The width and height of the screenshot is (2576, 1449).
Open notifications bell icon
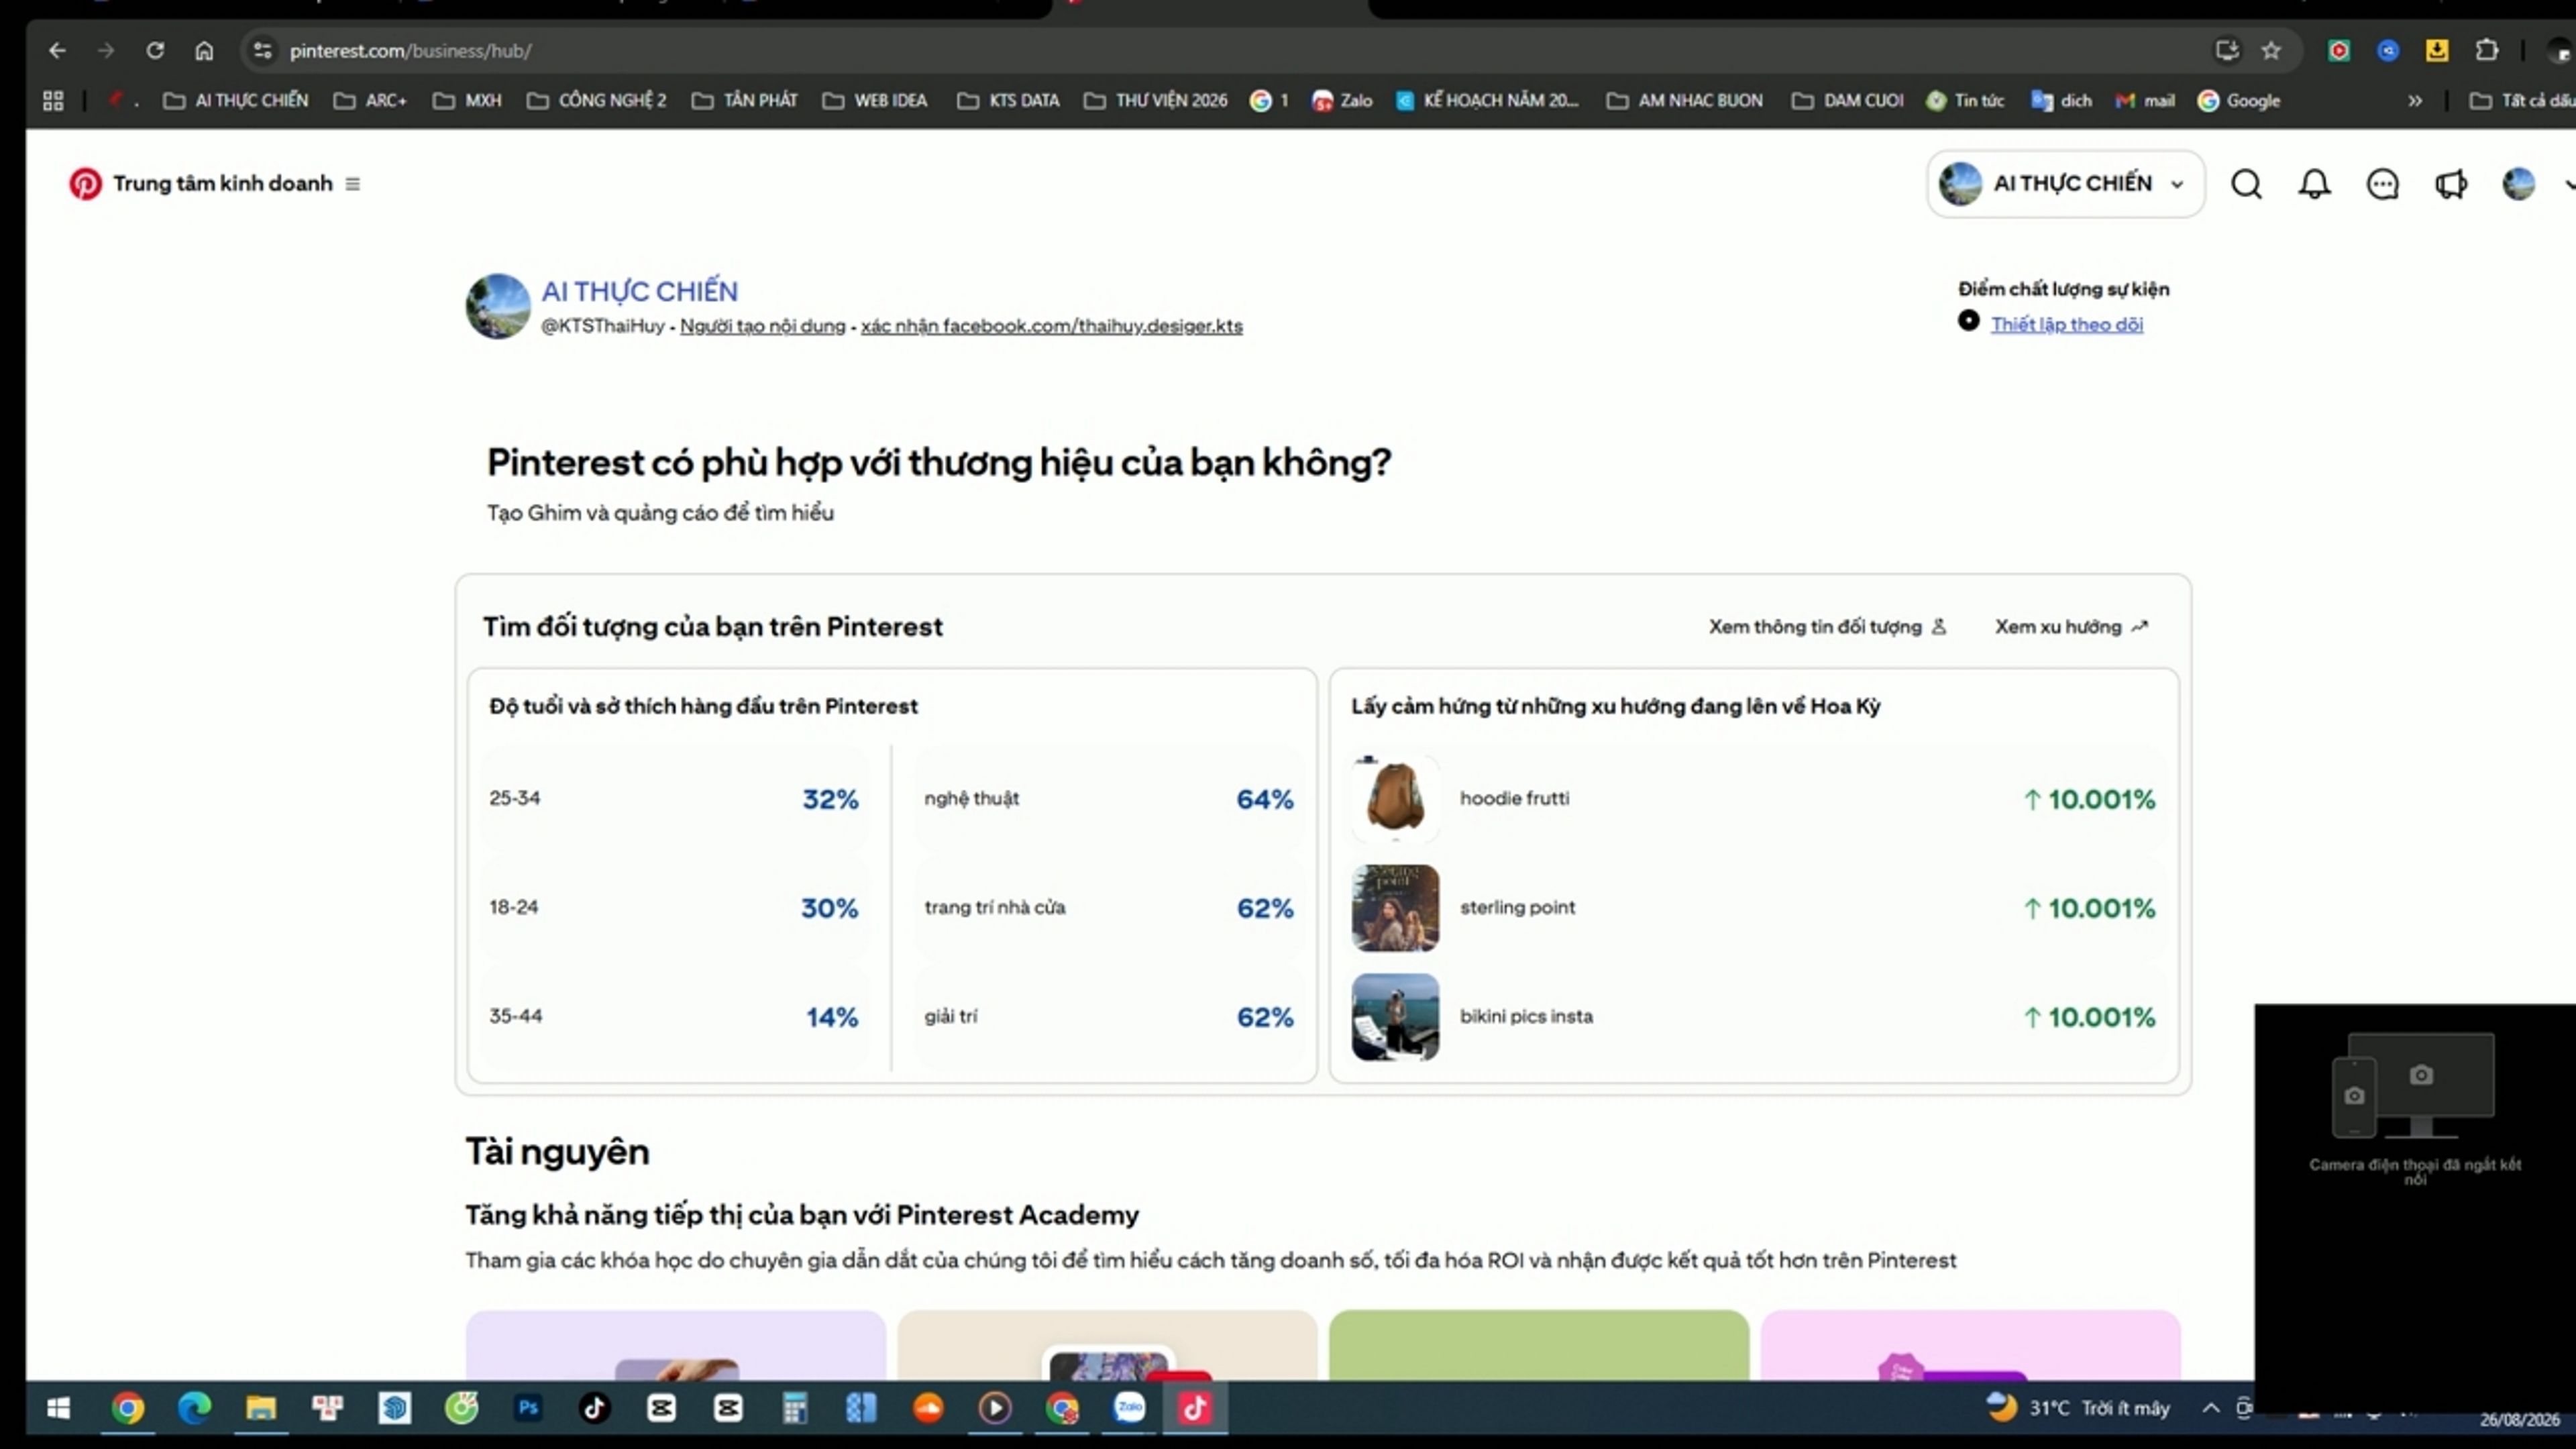pyautogui.click(x=2314, y=184)
